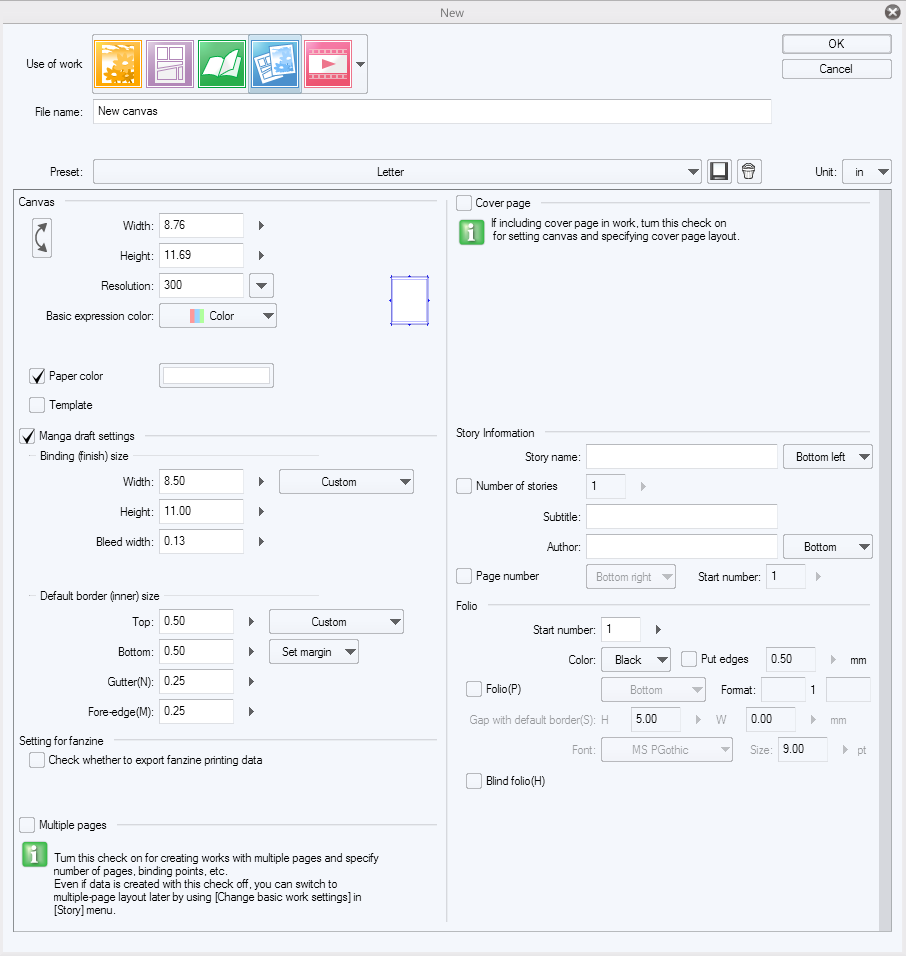Open default border Custom dropdown
The width and height of the screenshot is (906, 956).
[336, 622]
